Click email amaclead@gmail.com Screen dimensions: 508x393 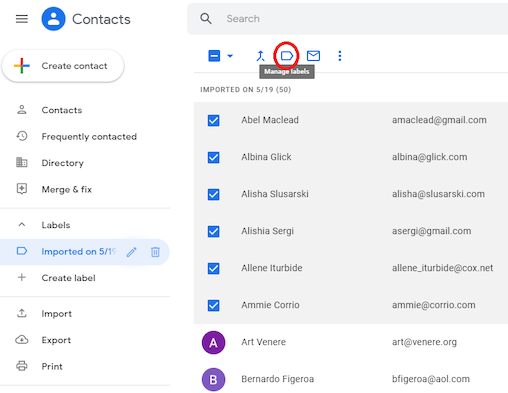[x=439, y=120]
